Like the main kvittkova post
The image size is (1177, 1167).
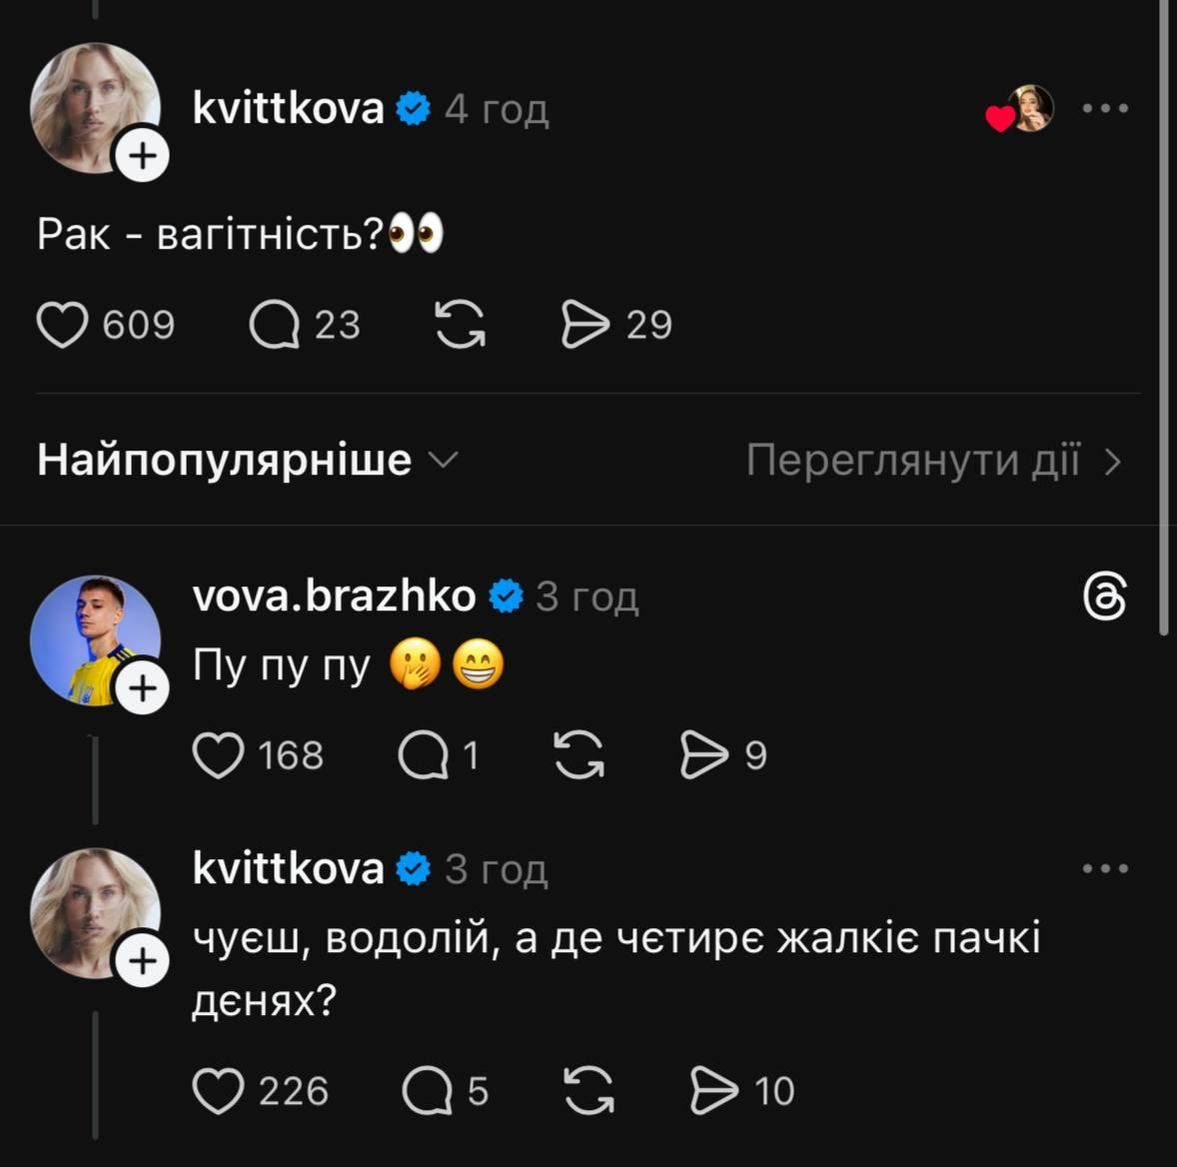click(x=62, y=325)
